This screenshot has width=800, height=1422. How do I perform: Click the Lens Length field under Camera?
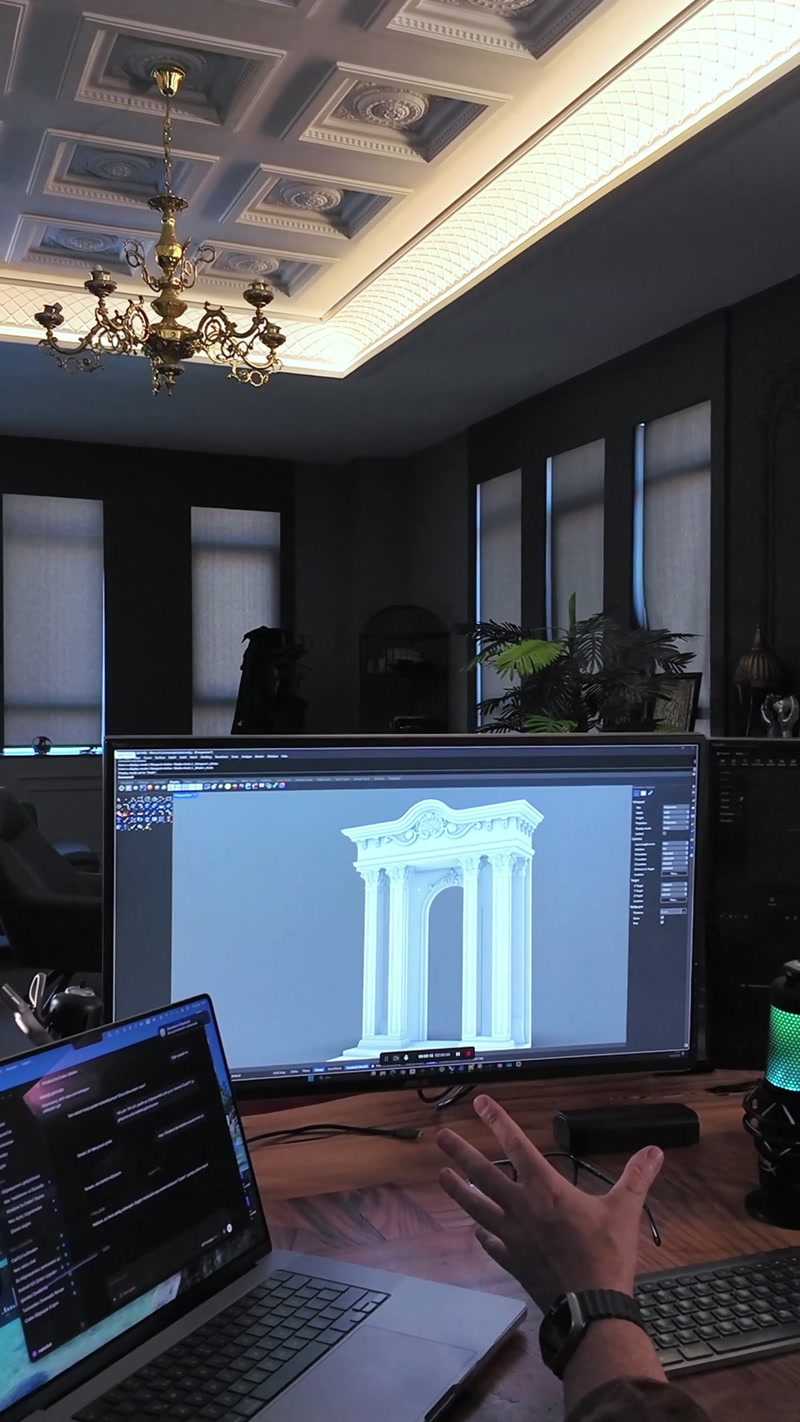(x=675, y=843)
